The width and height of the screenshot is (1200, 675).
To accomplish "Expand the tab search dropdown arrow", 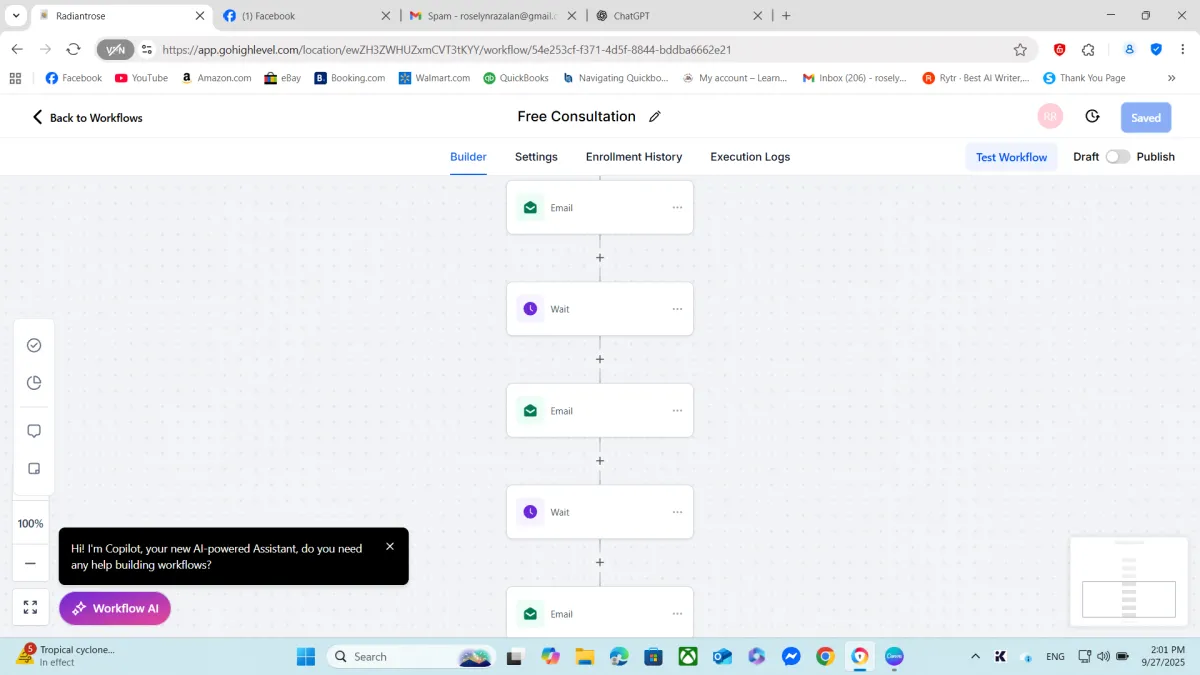I will pyautogui.click(x=16, y=16).
